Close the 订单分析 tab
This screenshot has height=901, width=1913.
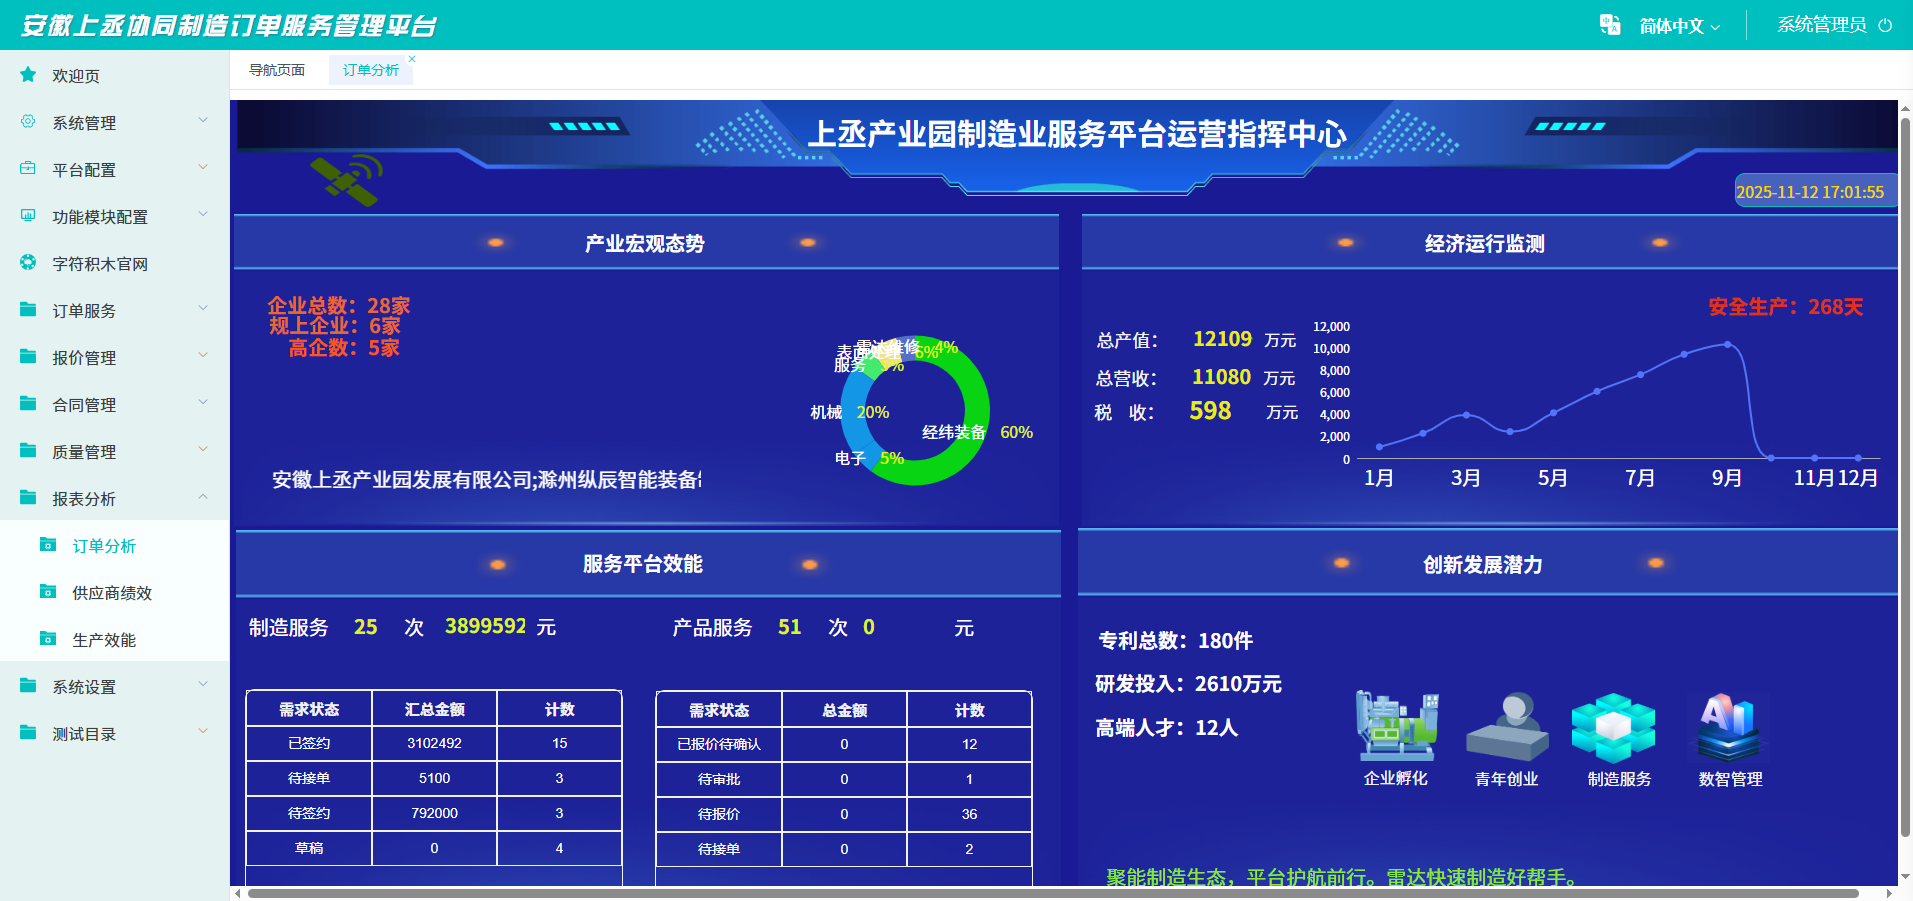click(412, 59)
